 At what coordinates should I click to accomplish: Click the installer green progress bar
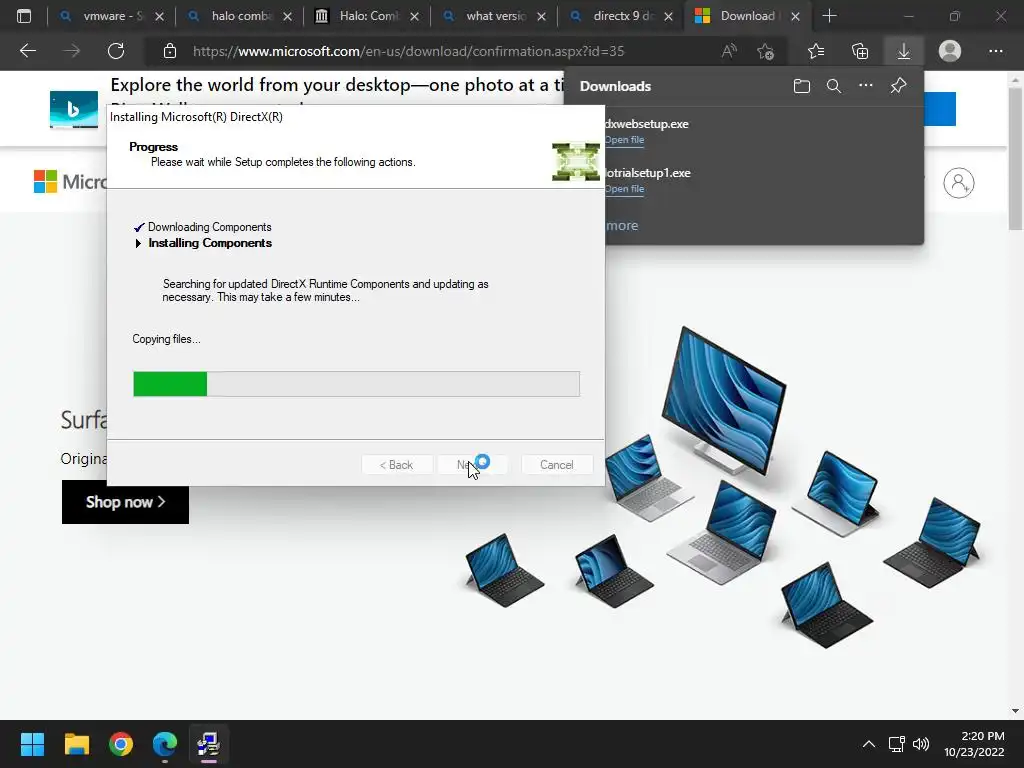point(356,383)
